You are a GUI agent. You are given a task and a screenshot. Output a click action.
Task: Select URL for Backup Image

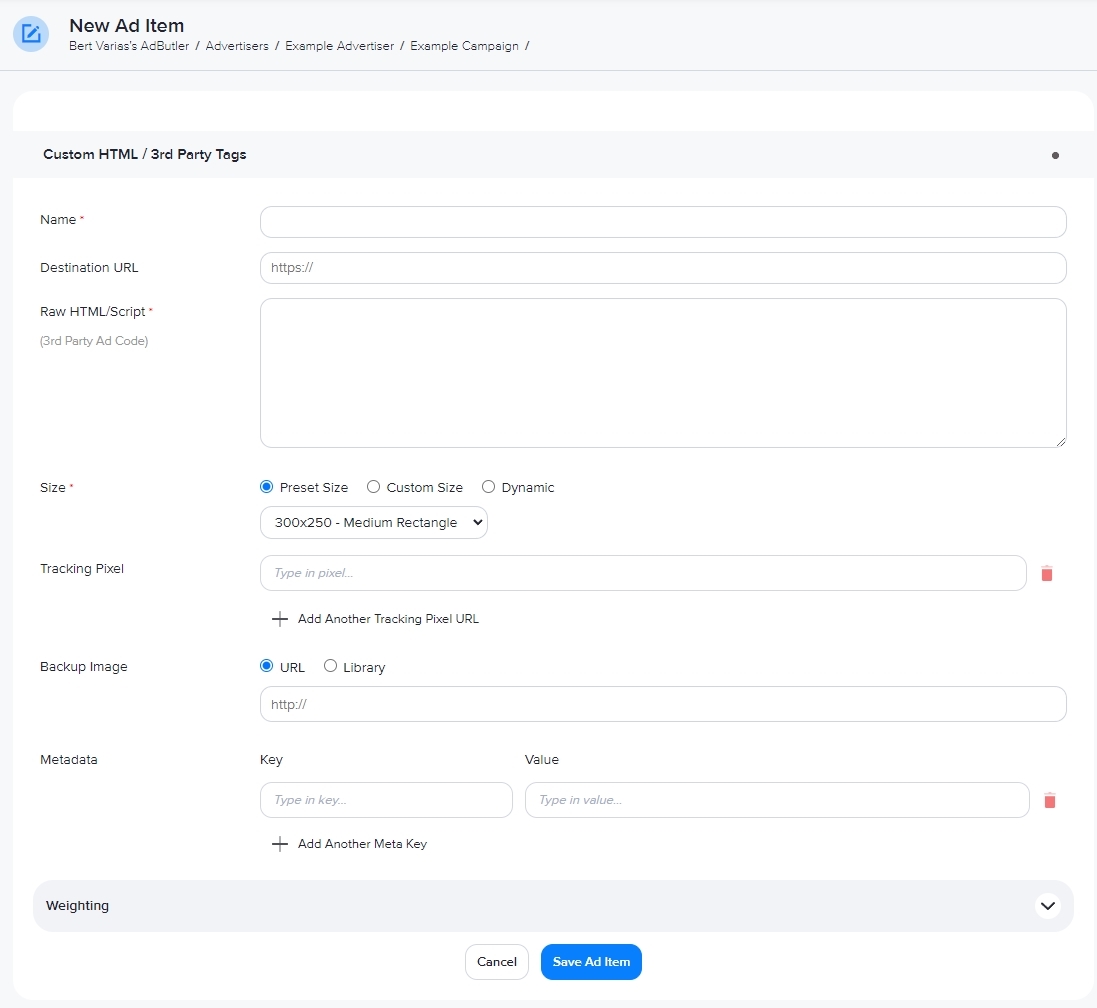(267, 666)
